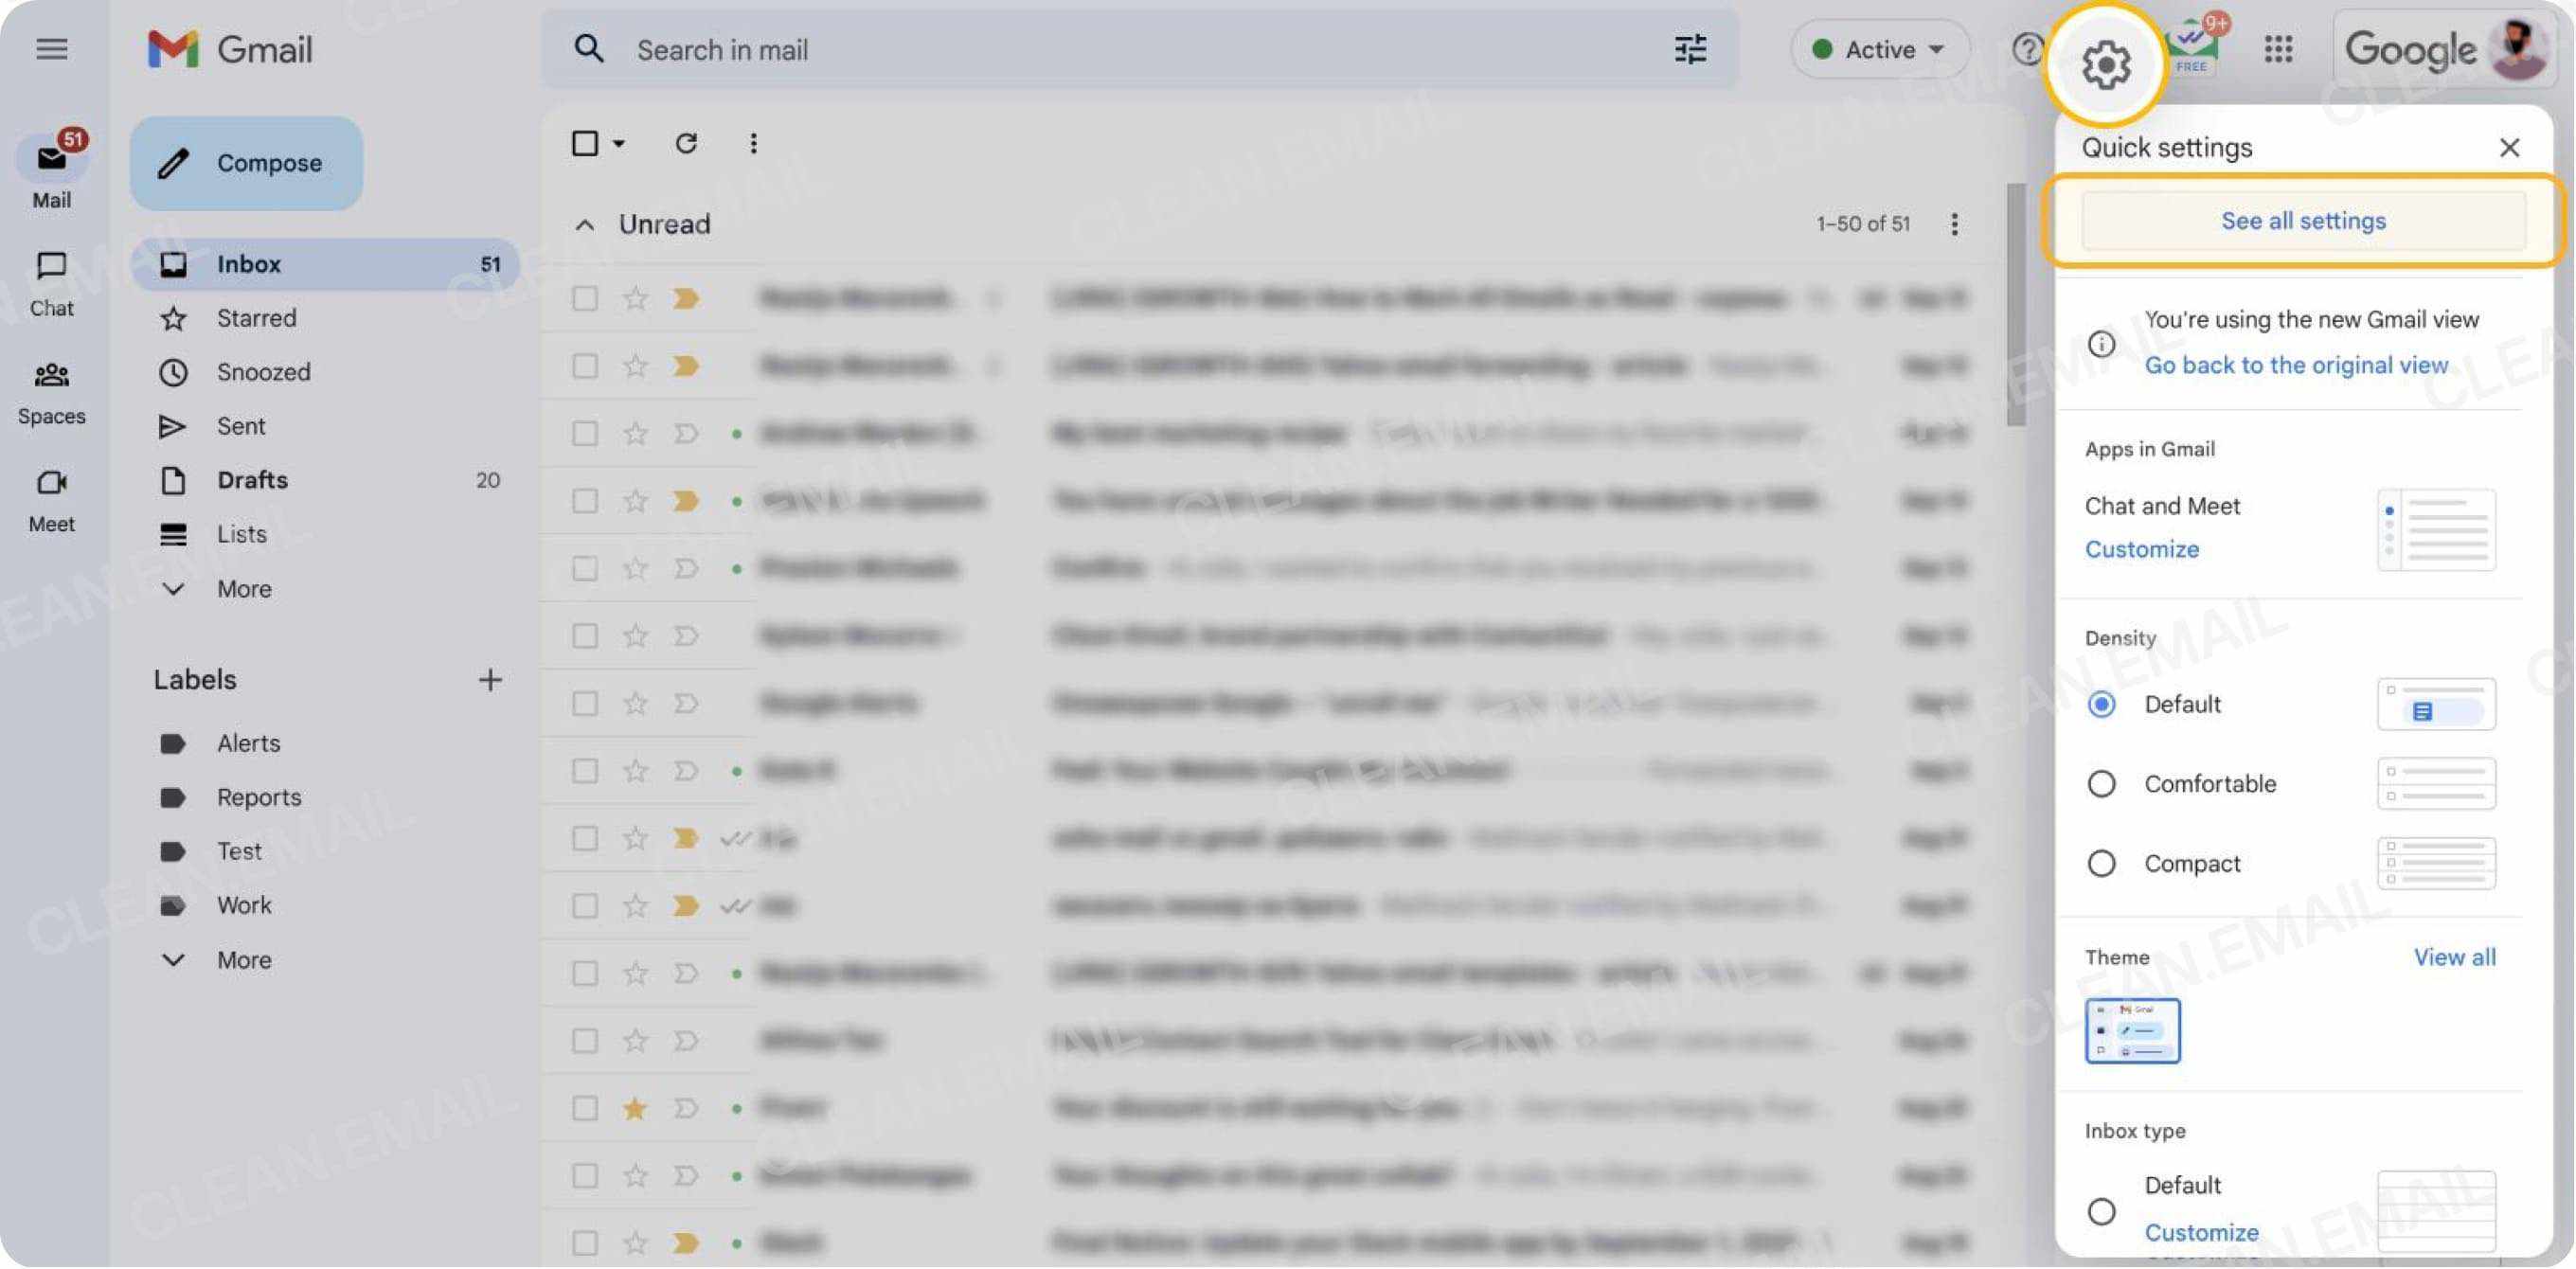Switch to the Drafts folder

point(251,480)
